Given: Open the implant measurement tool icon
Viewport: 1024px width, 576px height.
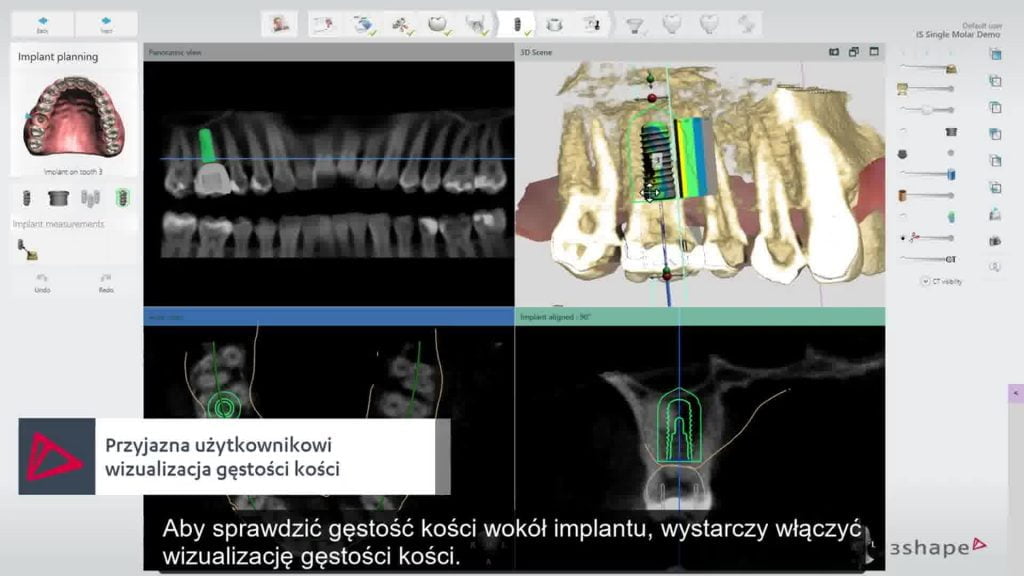Looking at the screenshot, I should [24, 247].
